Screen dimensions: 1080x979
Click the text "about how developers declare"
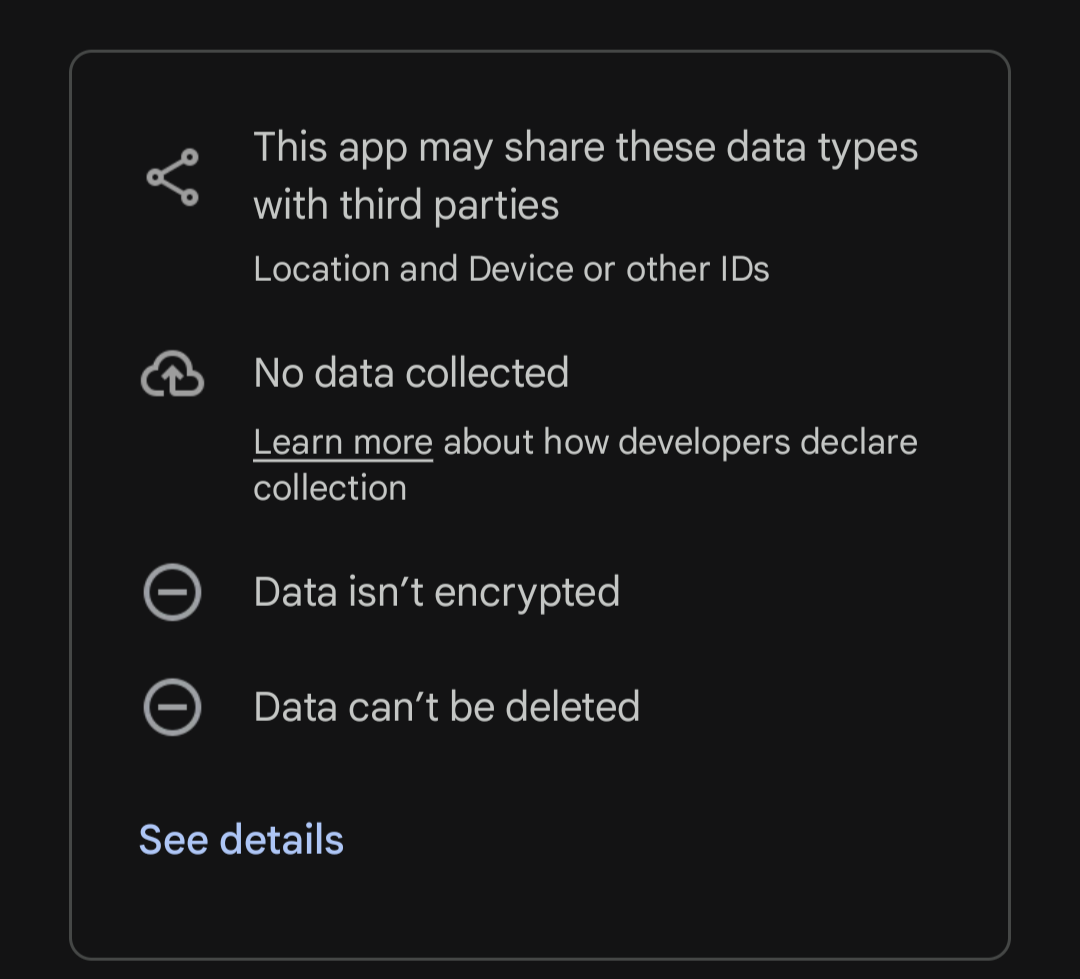click(x=681, y=442)
